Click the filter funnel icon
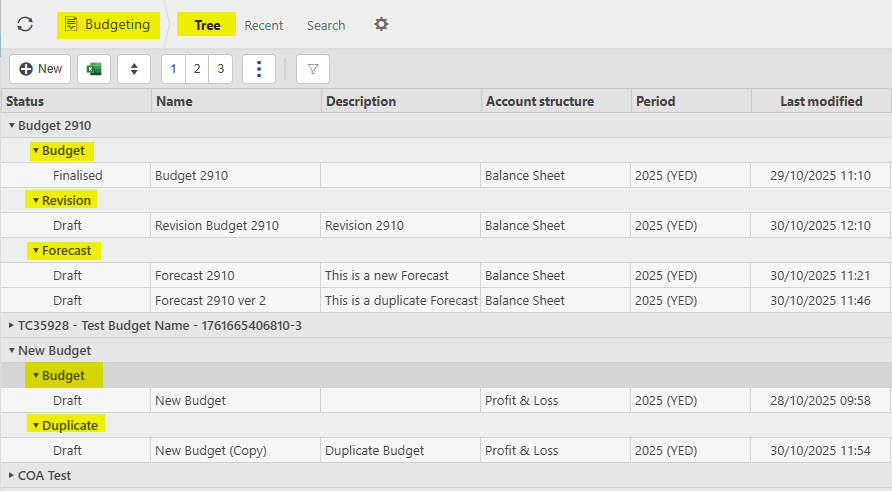892x491 pixels. coord(313,69)
